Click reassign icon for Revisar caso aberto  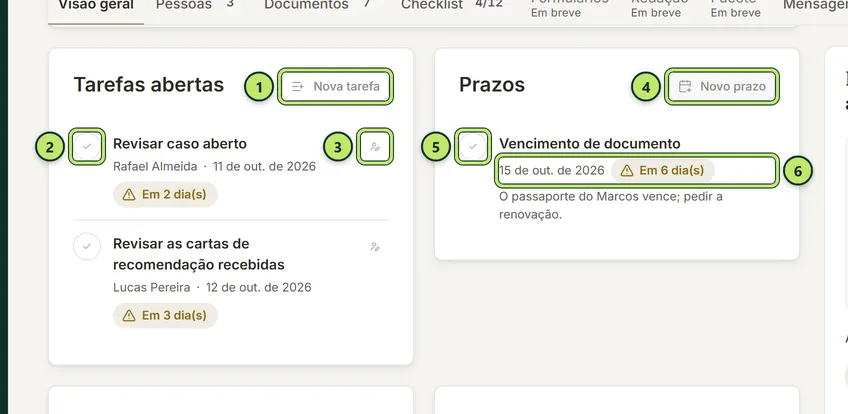(x=375, y=146)
